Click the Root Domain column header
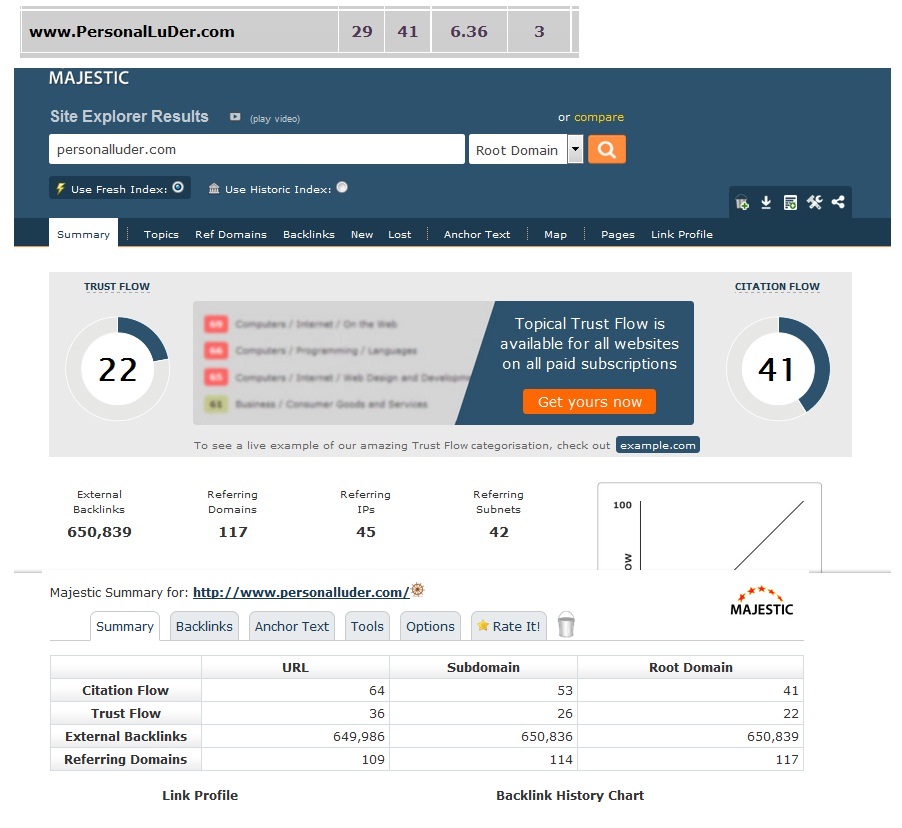This screenshot has width=902, height=828. click(690, 667)
